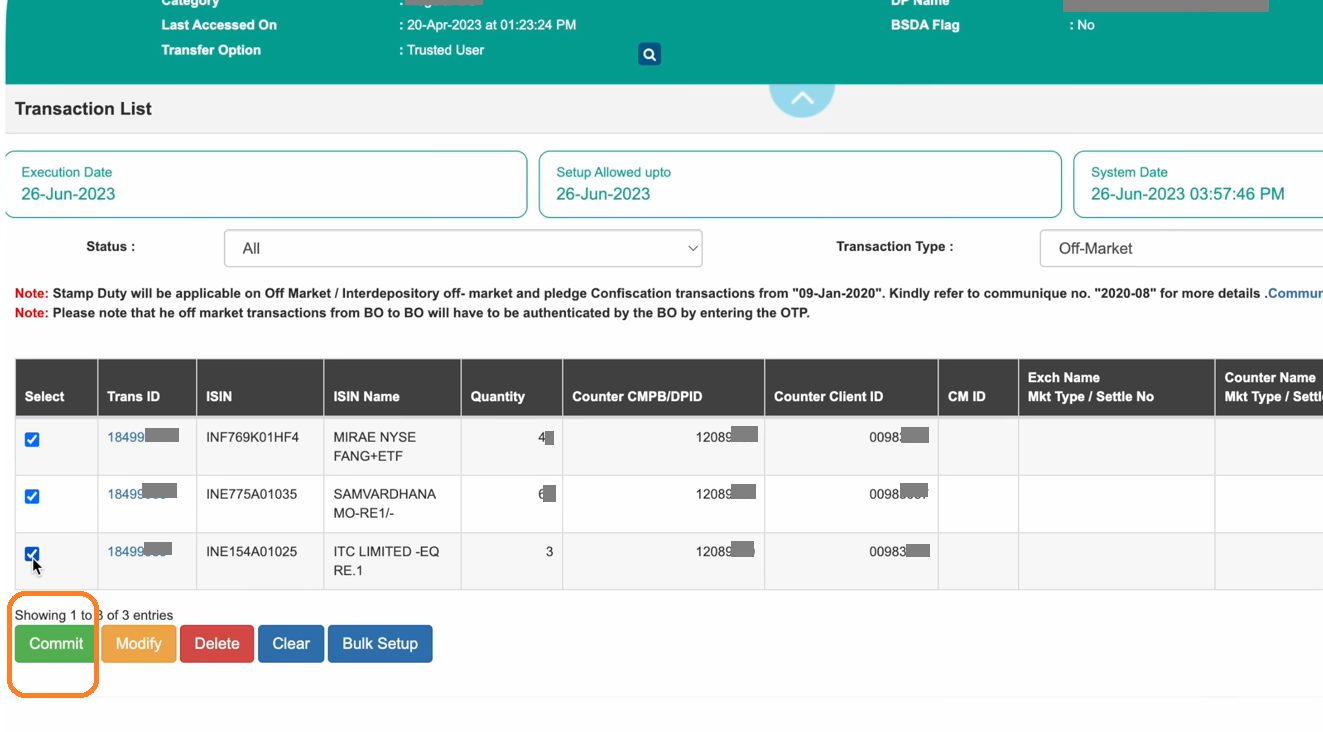Open the Communique link in the stamp duty note
This screenshot has height=732, width=1323.
coord(1294,294)
